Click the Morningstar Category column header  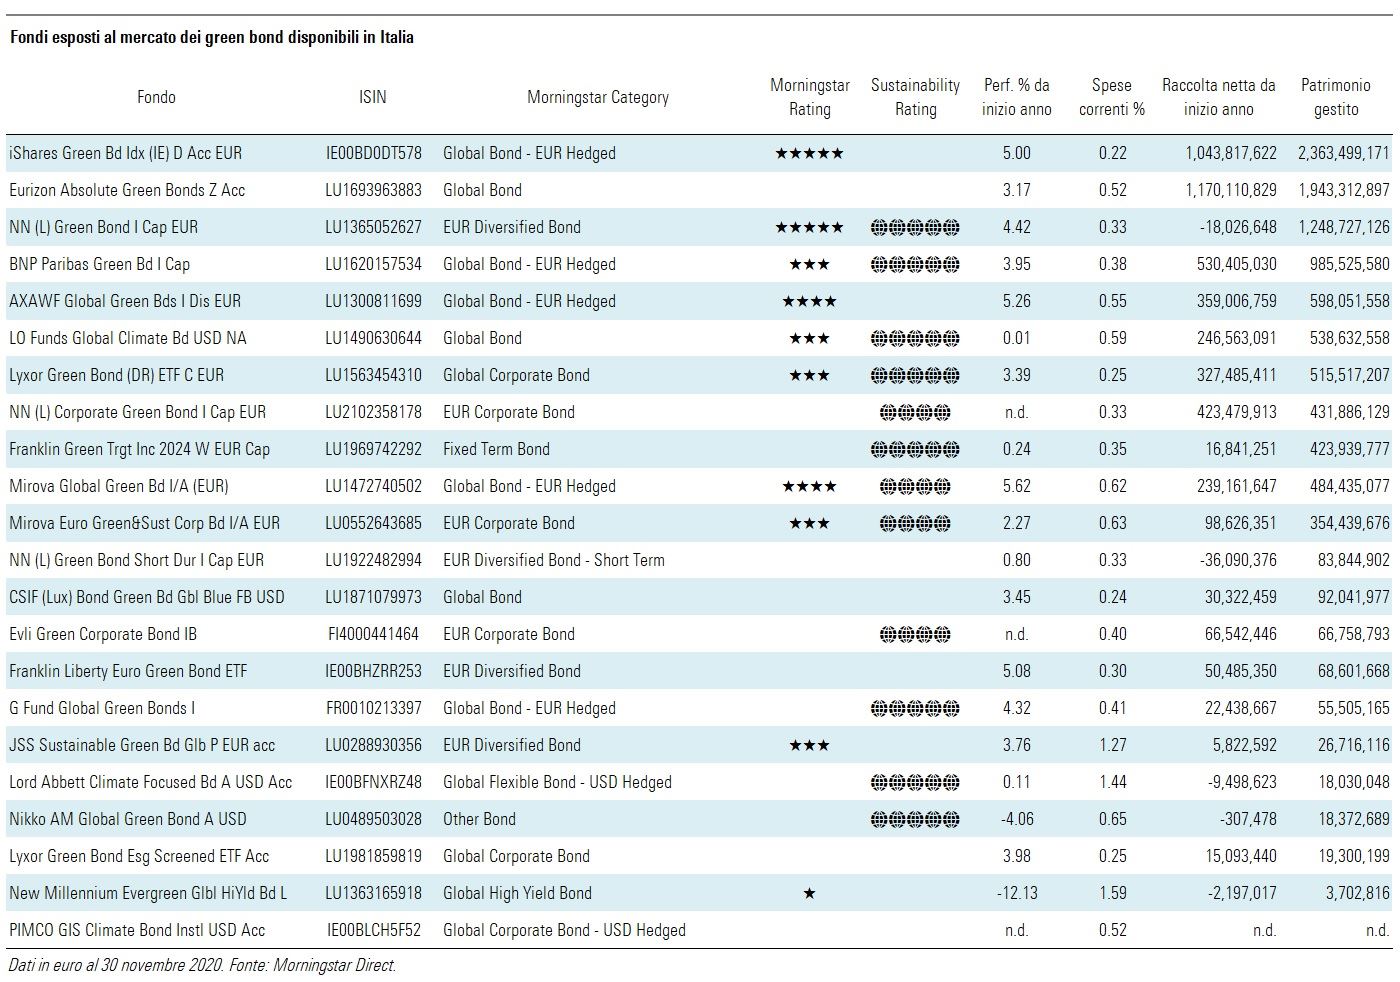pyautogui.click(x=598, y=97)
